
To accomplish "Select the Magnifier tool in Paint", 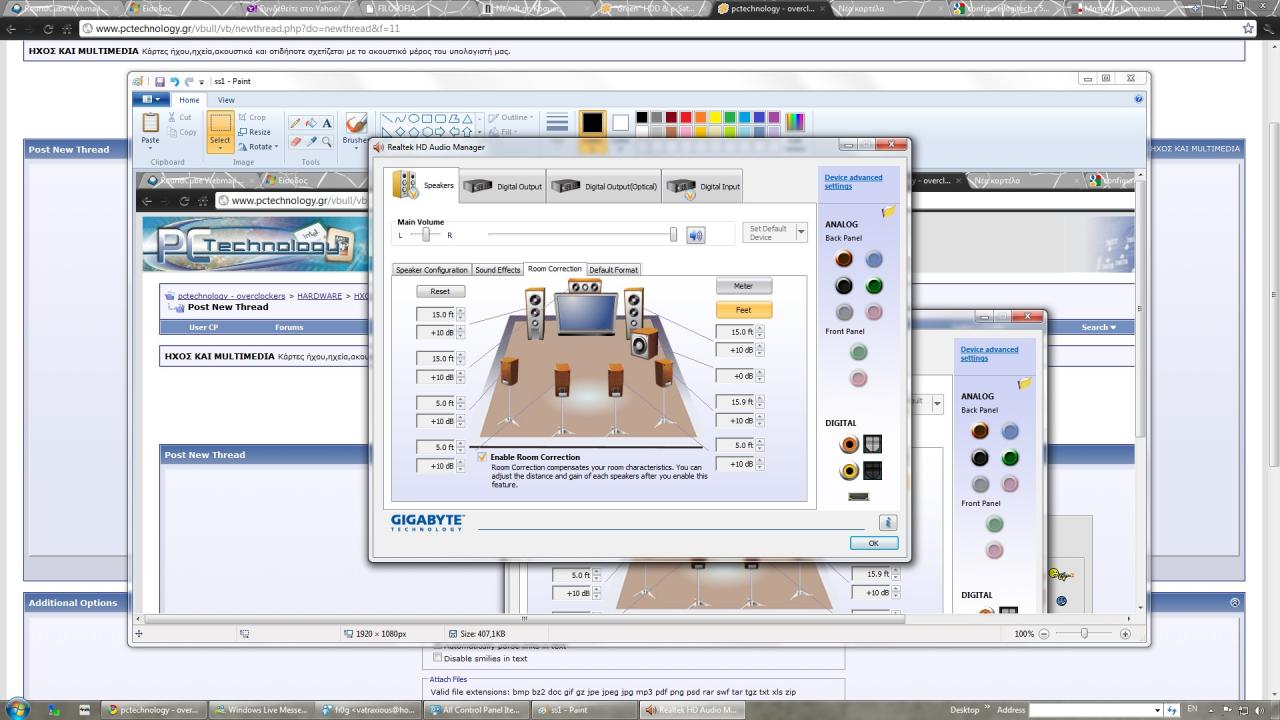I will (327, 142).
